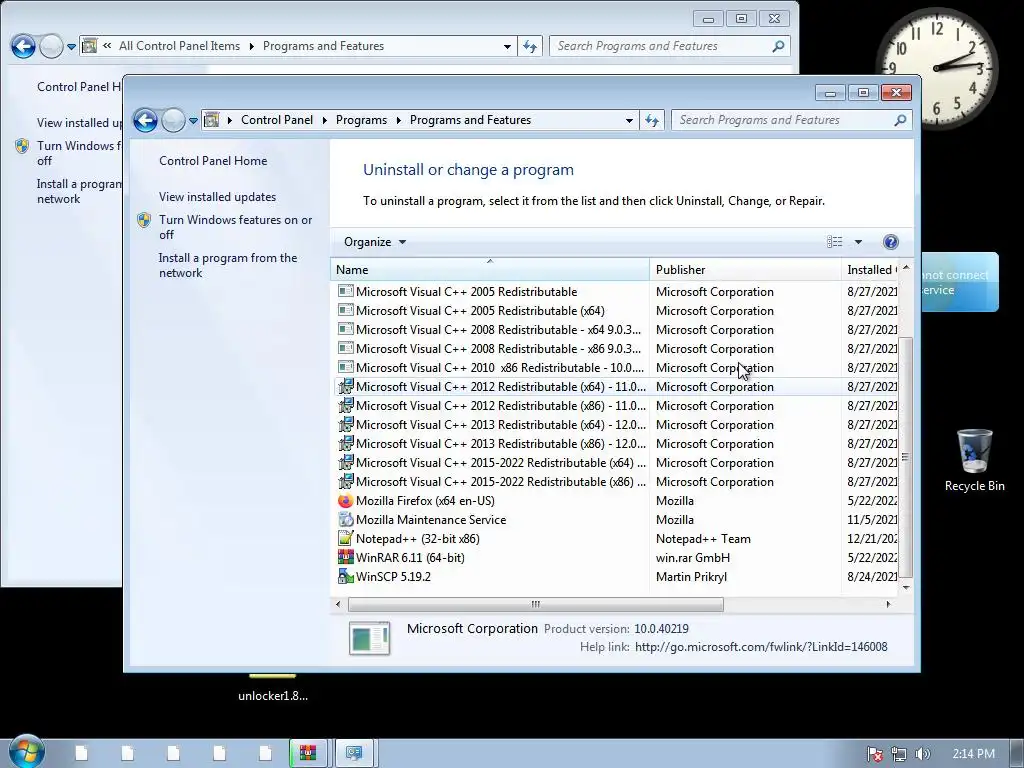Select Visual C++ 2015-2022 Redistributable (x64) icon
The width and height of the screenshot is (1024, 768).
click(345, 462)
